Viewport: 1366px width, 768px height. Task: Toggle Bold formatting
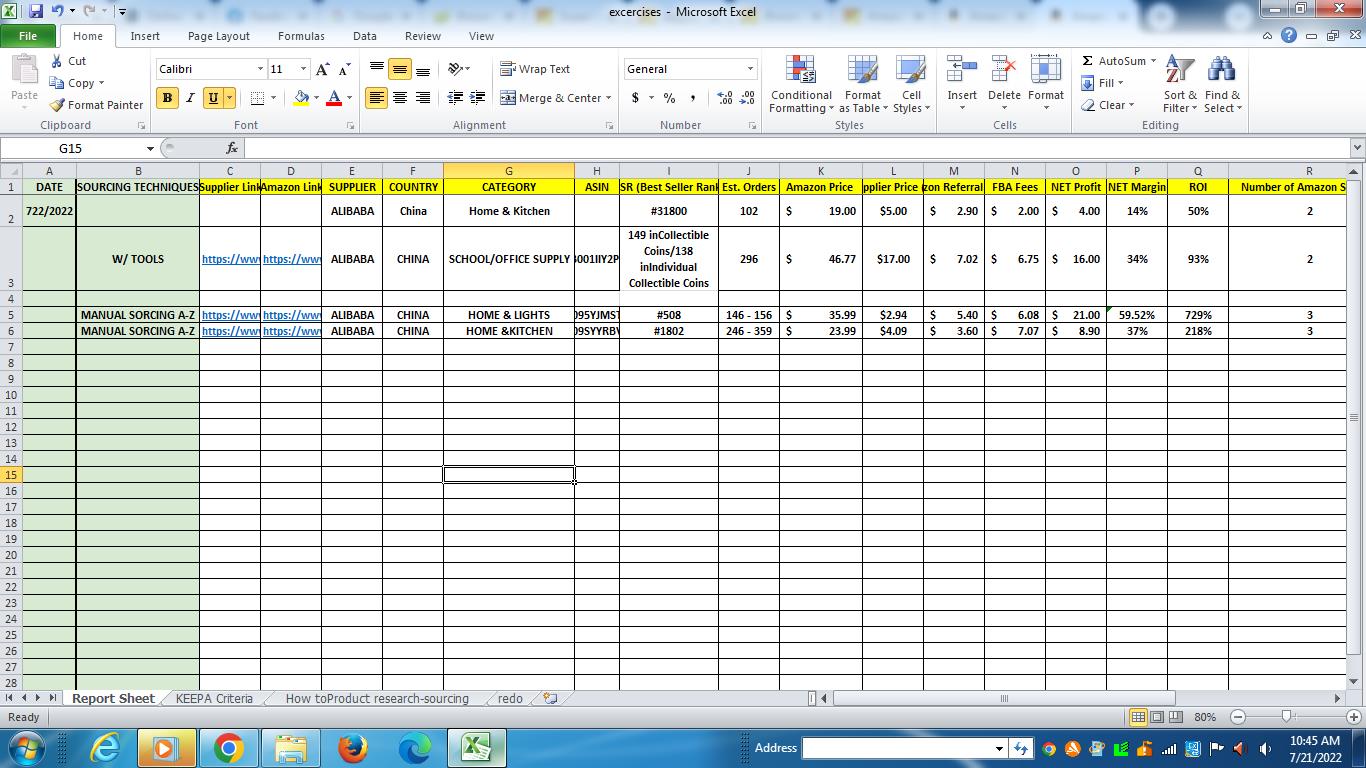[167, 98]
